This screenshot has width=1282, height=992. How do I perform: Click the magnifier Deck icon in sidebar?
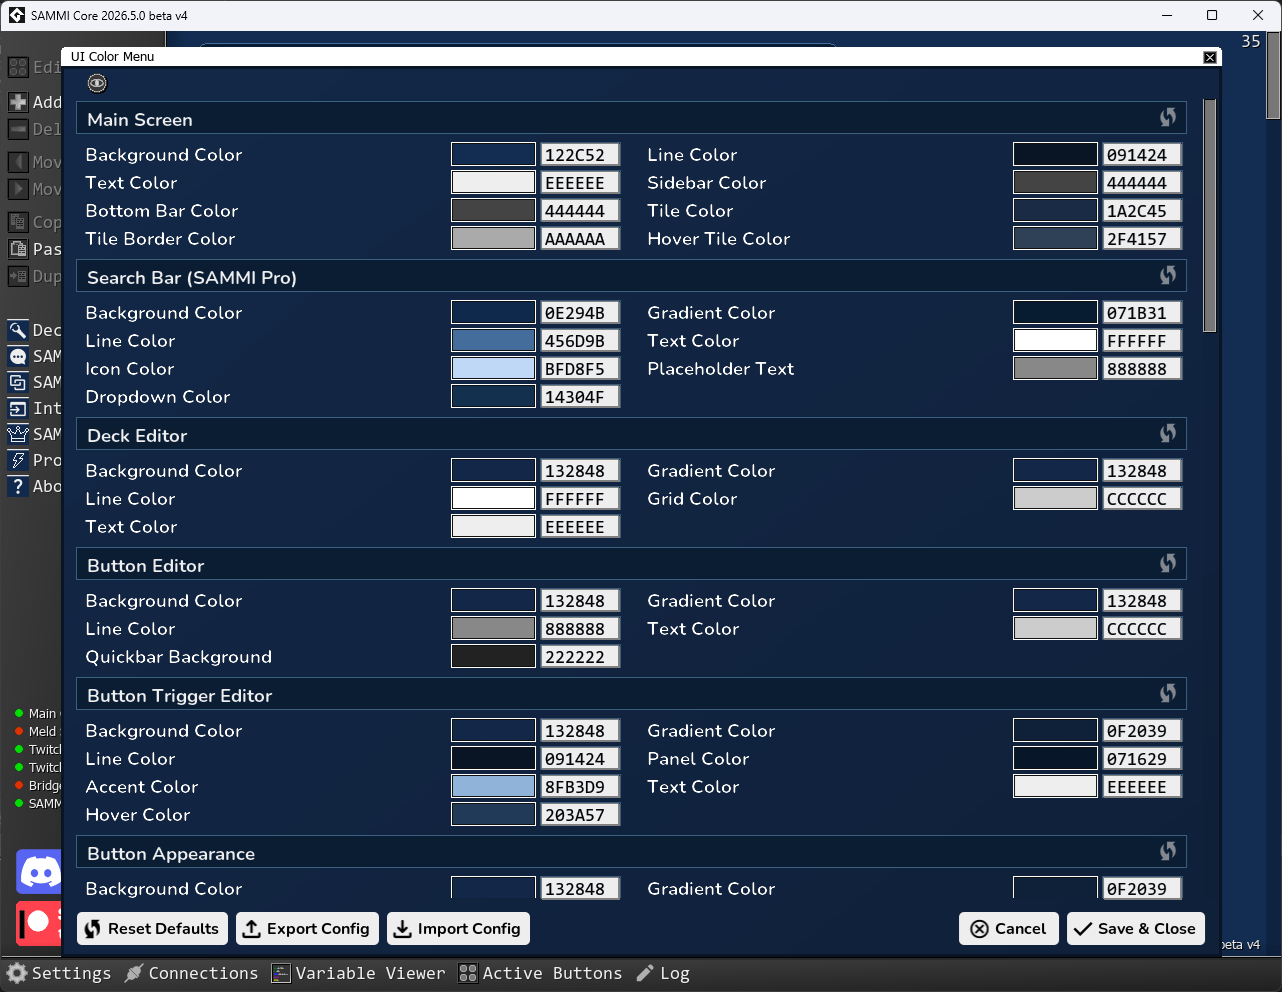(x=18, y=330)
